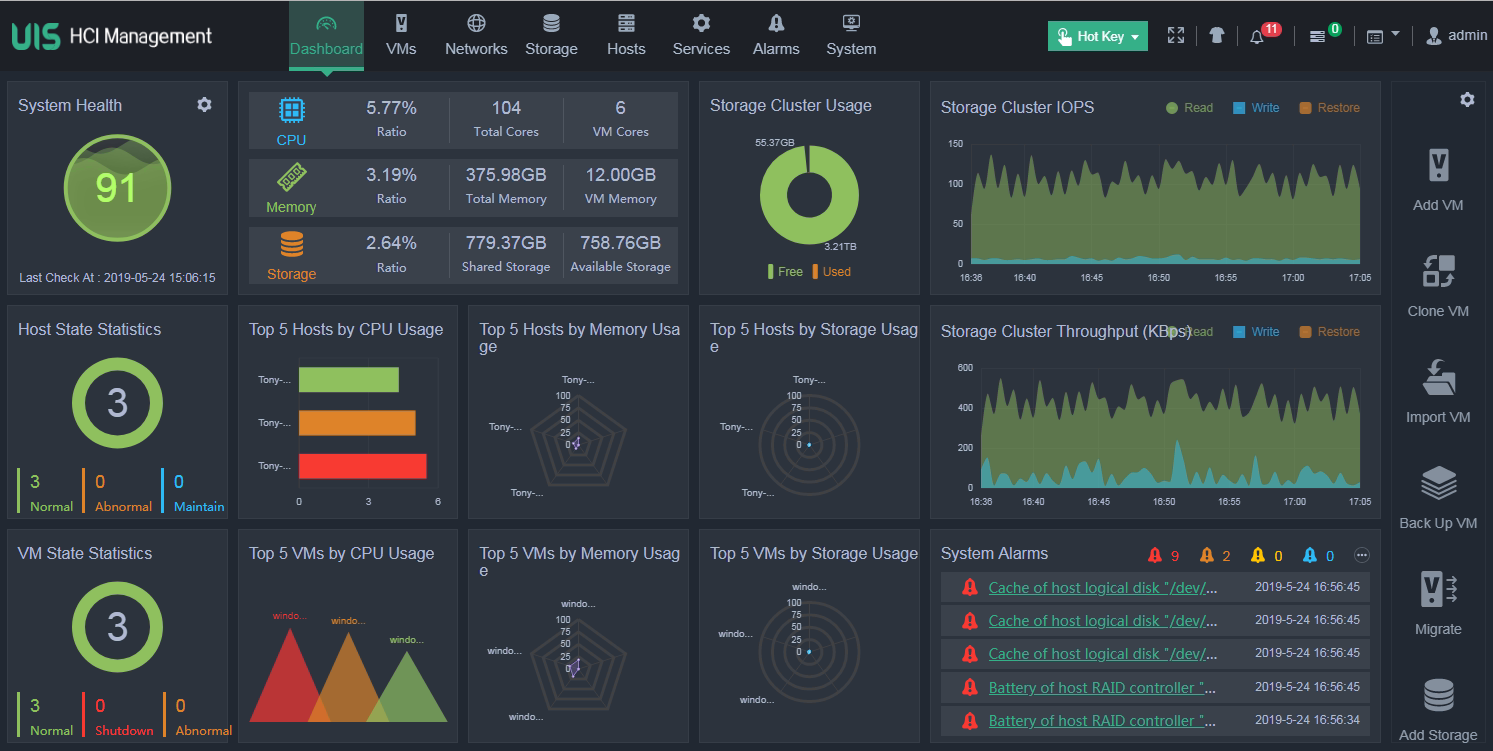This screenshot has width=1493, height=751.
Task: Open the Import VM tool
Action: (x=1438, y=378)
